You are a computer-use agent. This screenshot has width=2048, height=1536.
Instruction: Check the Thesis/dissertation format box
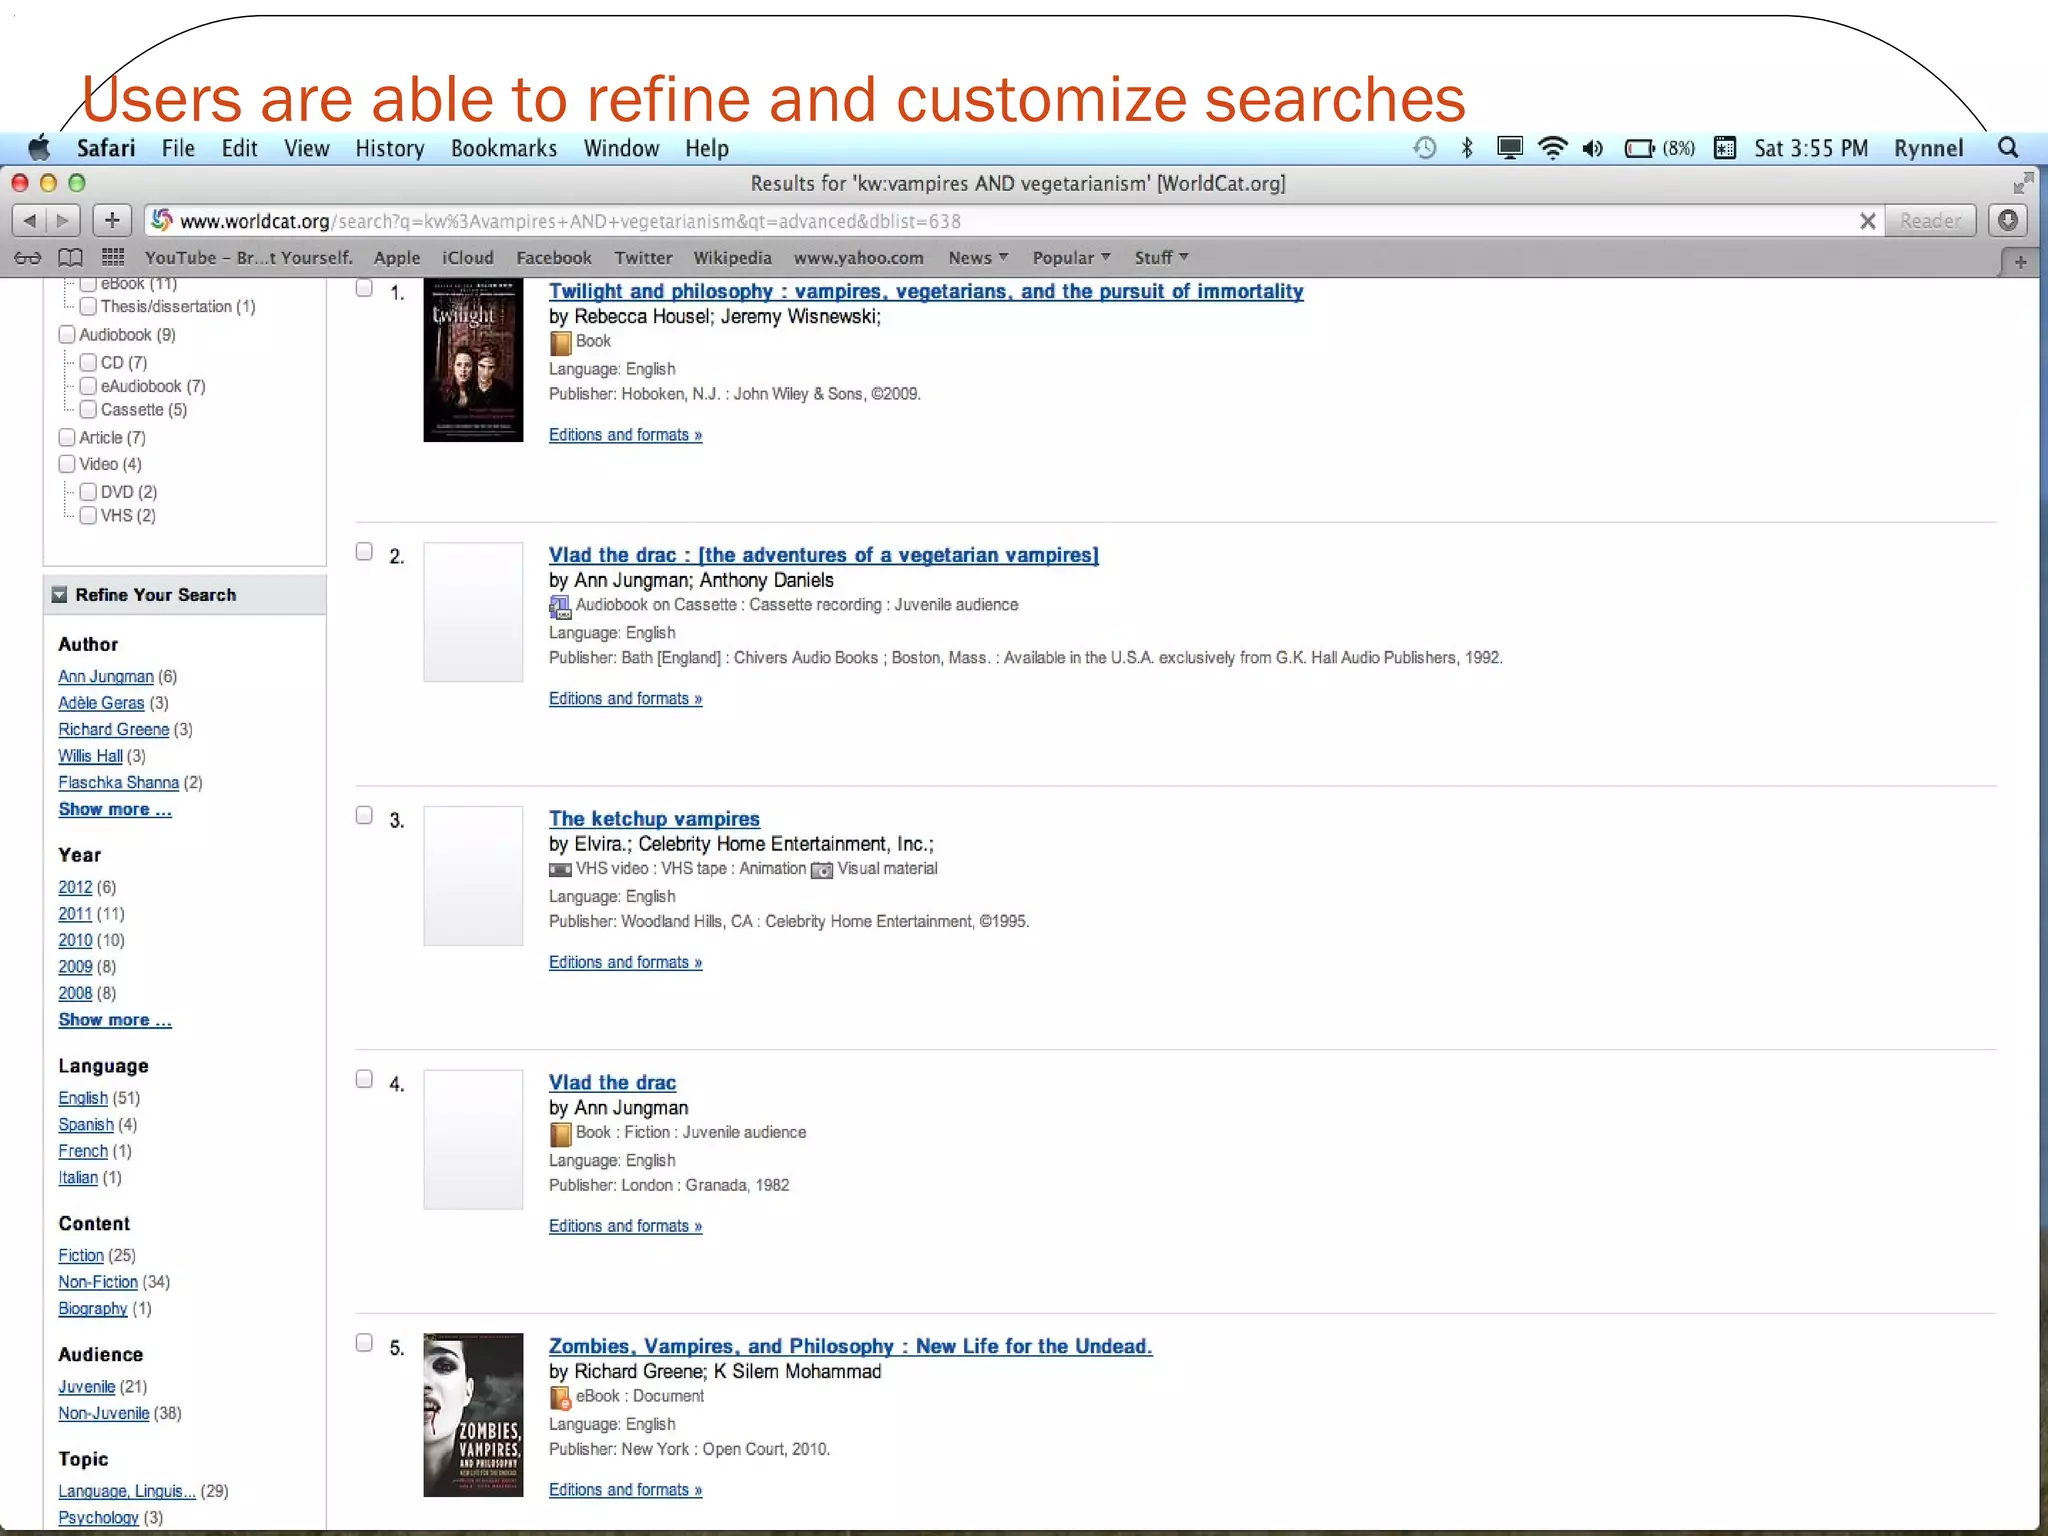88,306
